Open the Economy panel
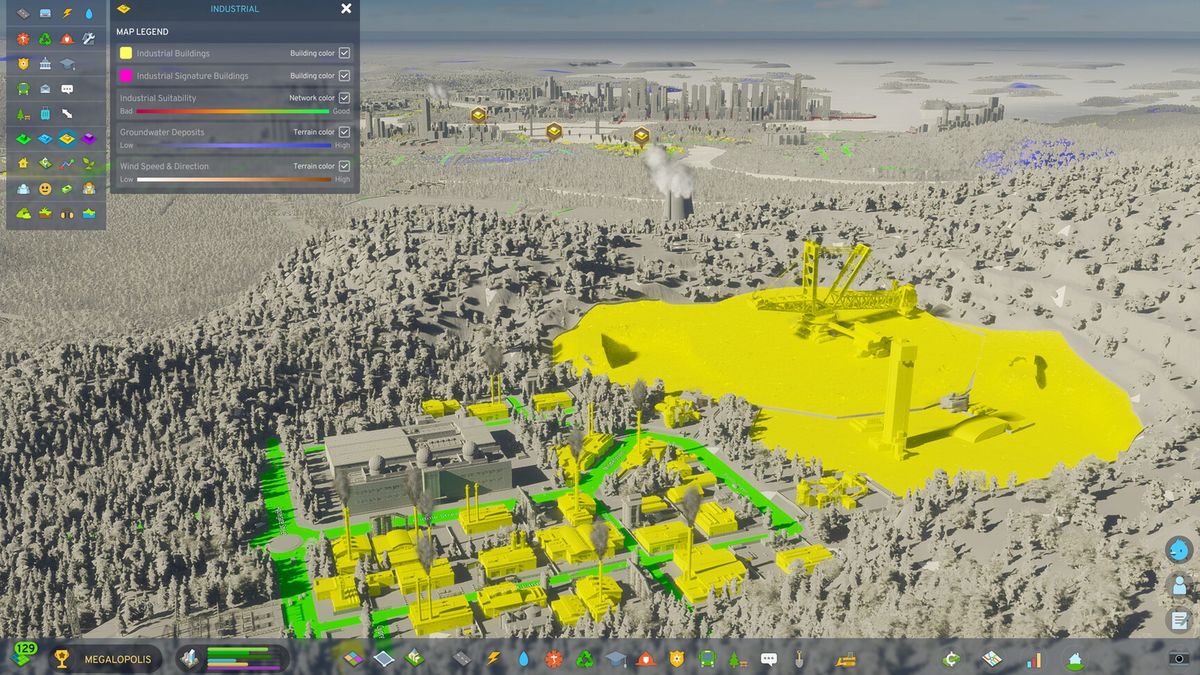The width and height of the screenshot is (1200, 675). tap(951, 660)
